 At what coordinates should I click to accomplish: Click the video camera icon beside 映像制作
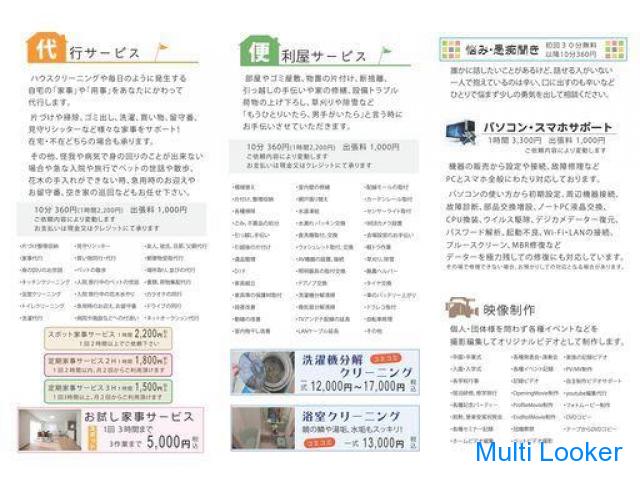461,307
